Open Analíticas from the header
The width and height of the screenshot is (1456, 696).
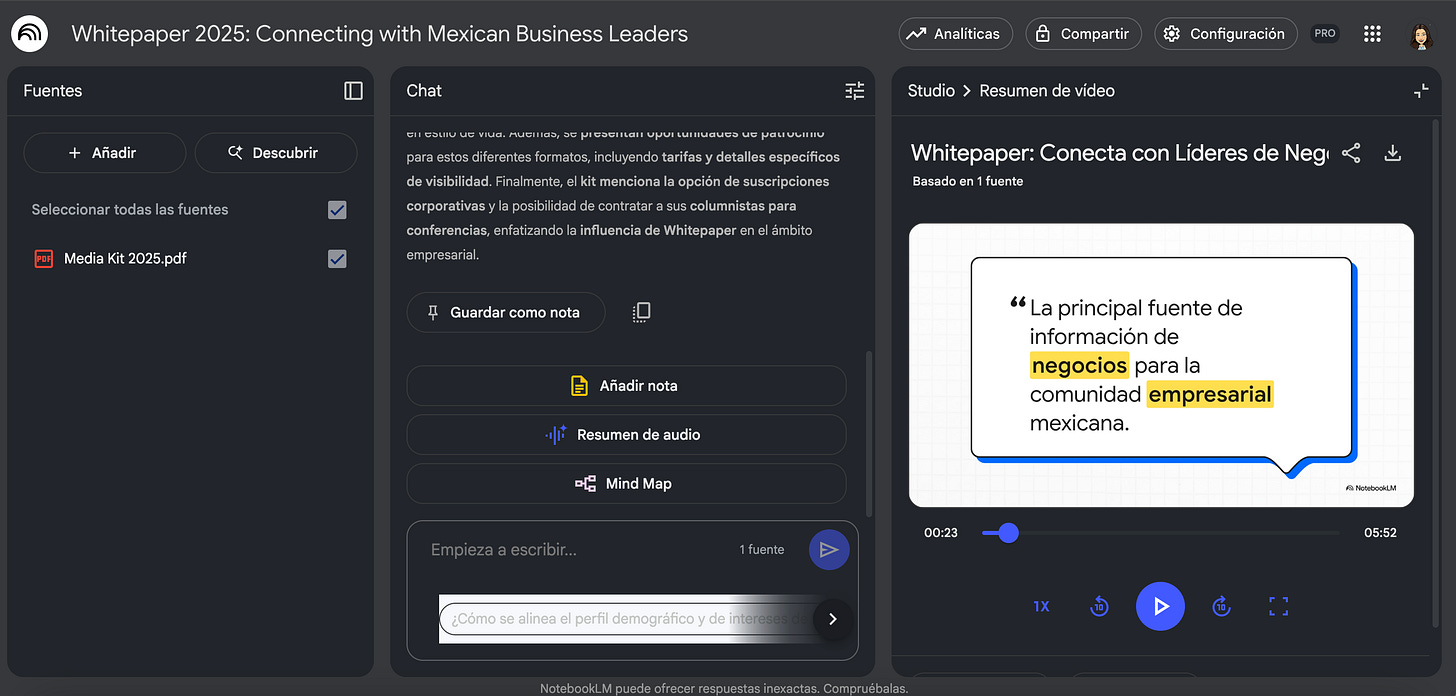[x=955, y=34]
